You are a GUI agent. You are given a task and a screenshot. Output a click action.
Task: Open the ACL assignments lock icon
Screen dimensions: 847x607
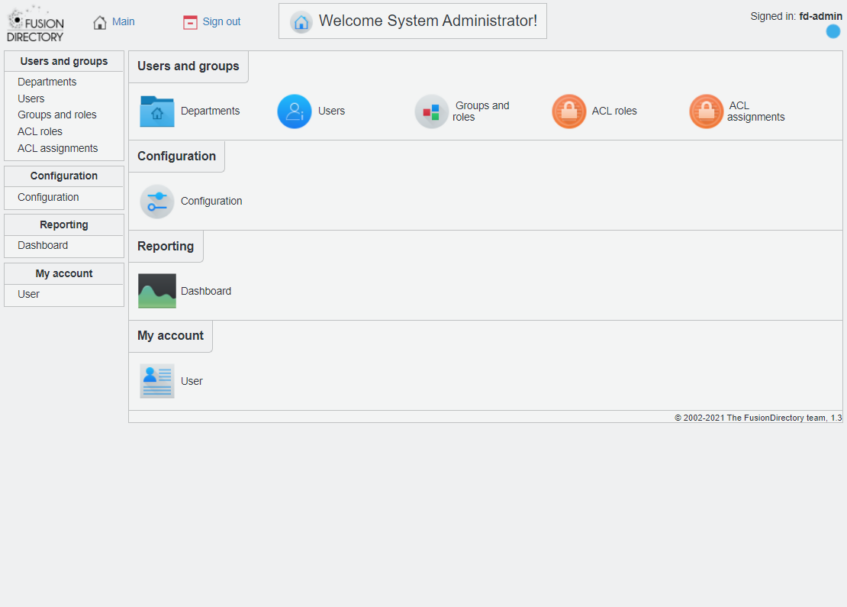pos(706,111)
